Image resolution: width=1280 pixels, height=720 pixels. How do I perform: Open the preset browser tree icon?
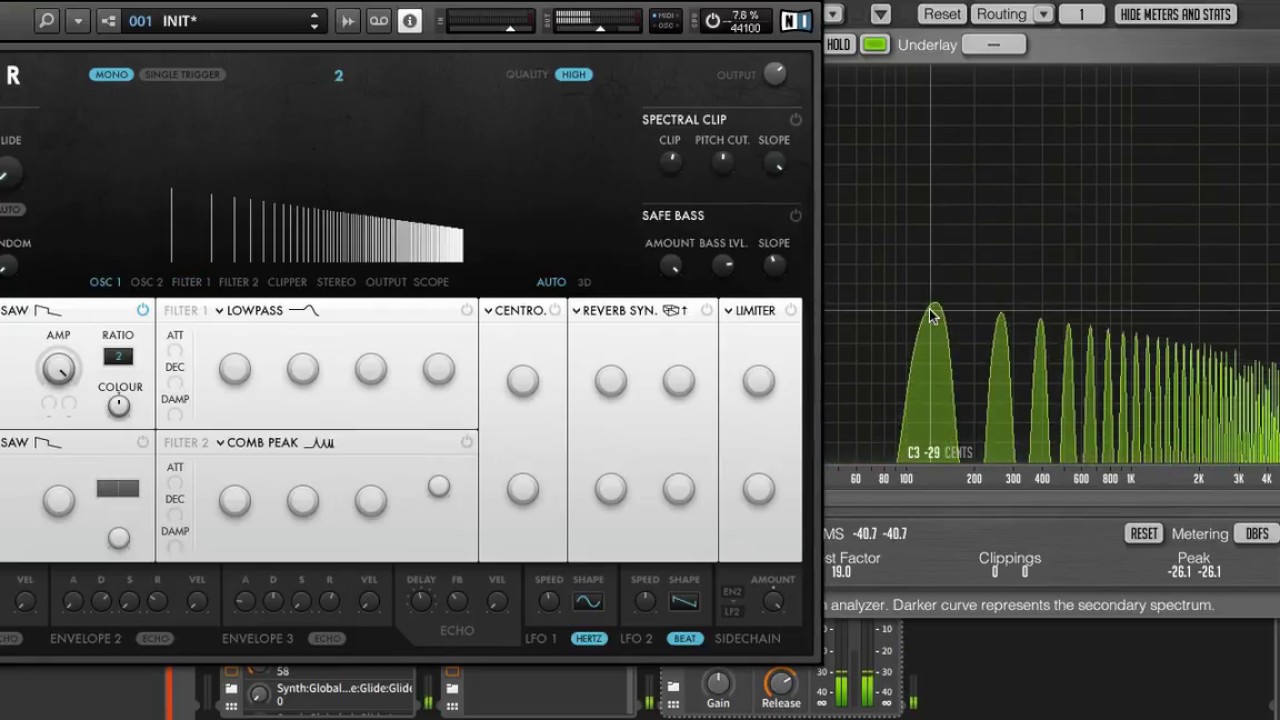tap(109, 20)
